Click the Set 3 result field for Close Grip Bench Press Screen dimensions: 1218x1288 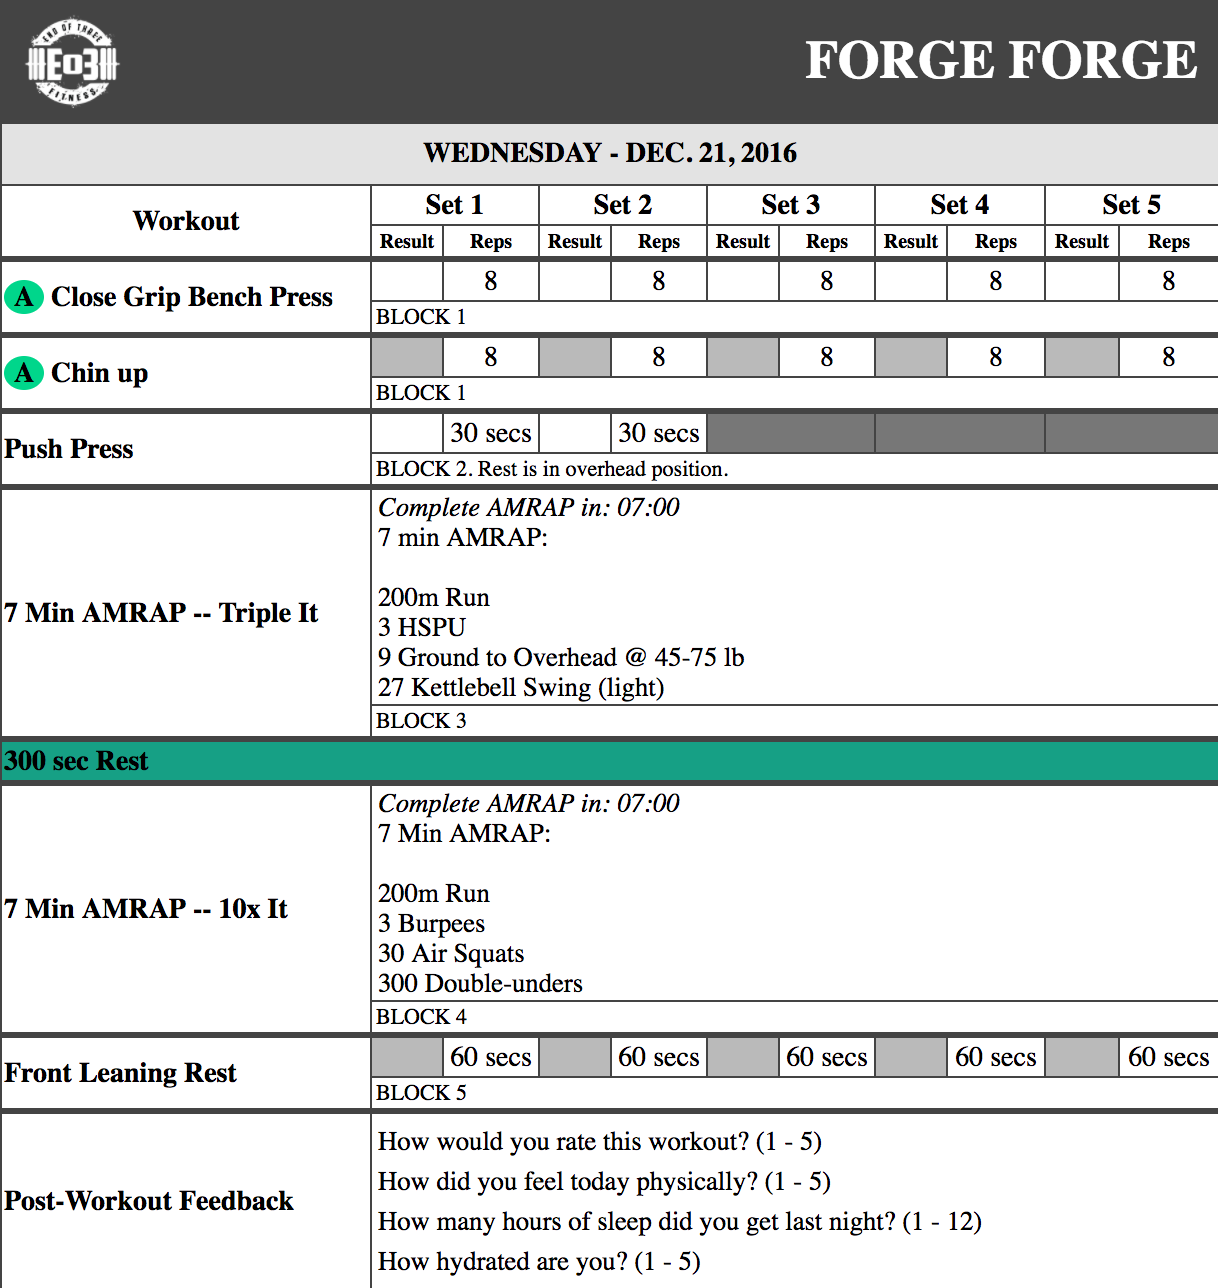[x=743, y=281]
